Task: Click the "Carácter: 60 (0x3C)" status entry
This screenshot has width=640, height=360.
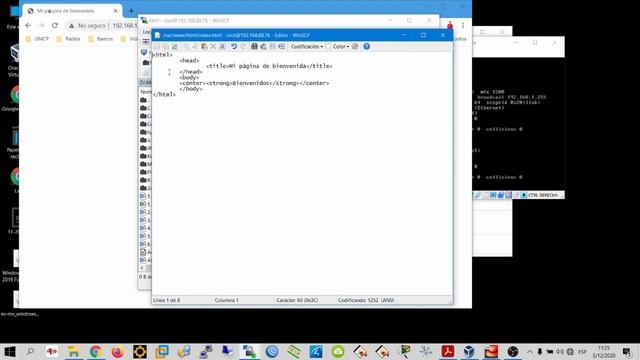Action: [x=297, y=300]
